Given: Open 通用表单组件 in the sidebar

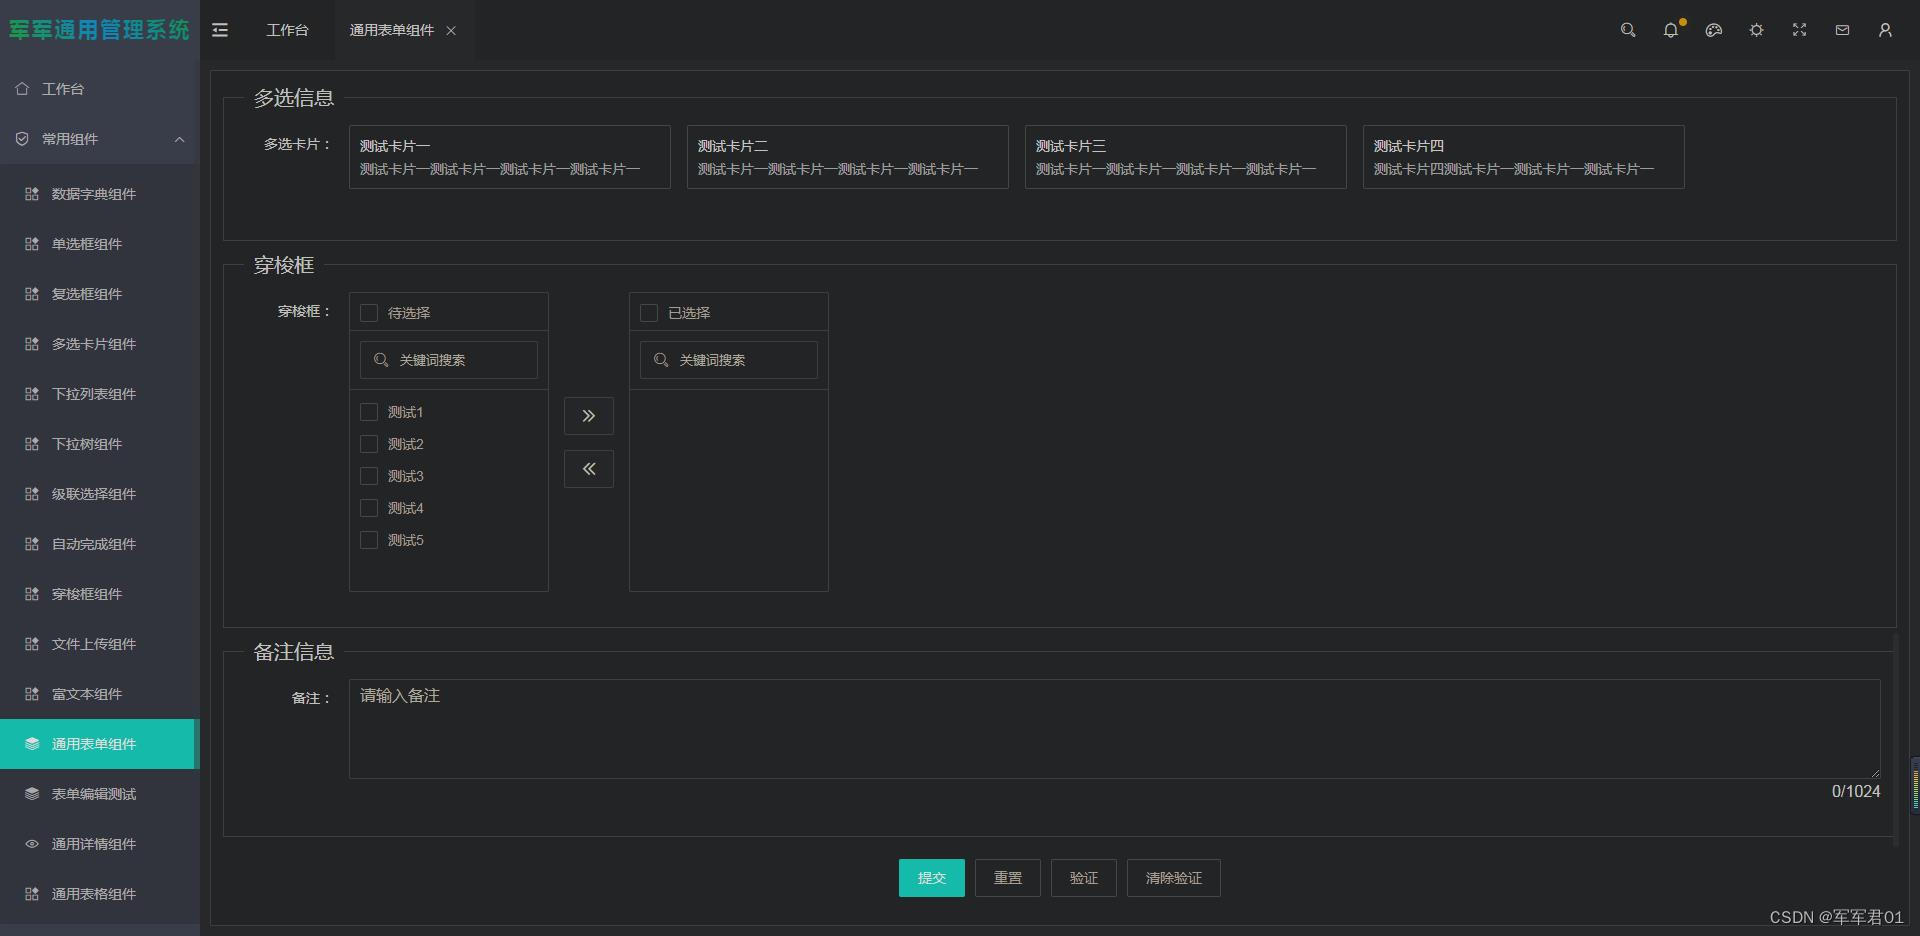Looking at the screenshot, I should click(x=100, y=744).
